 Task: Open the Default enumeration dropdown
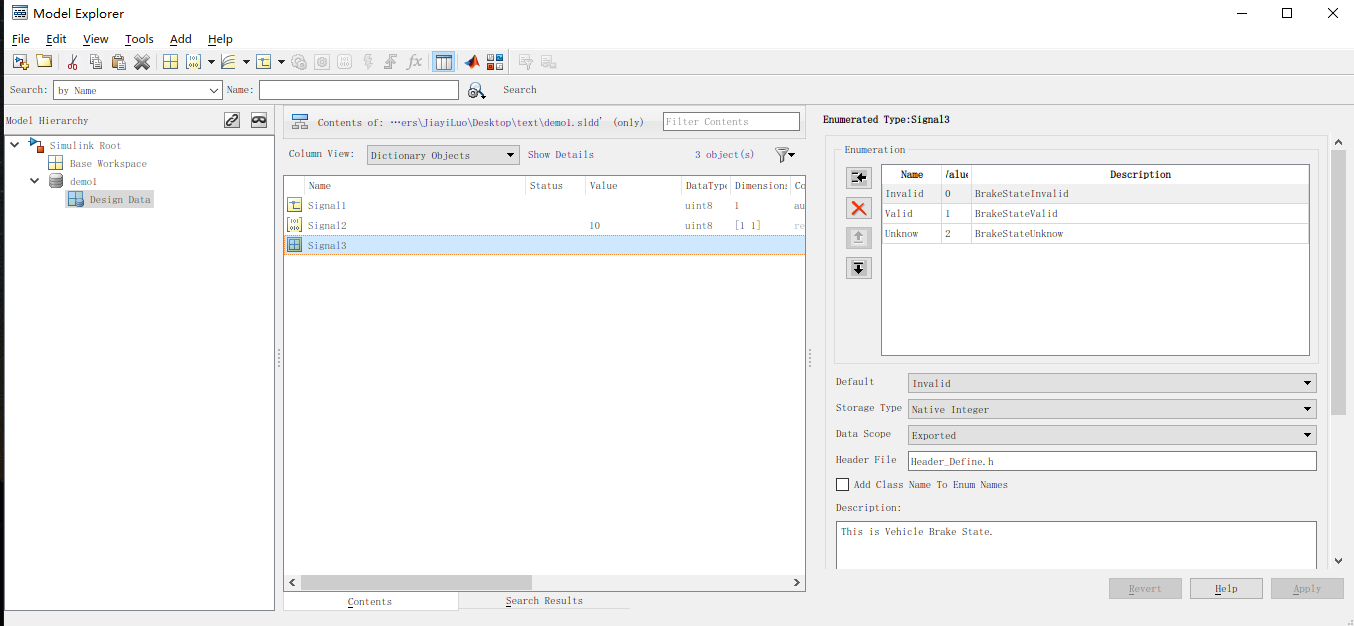(1306, 383)
